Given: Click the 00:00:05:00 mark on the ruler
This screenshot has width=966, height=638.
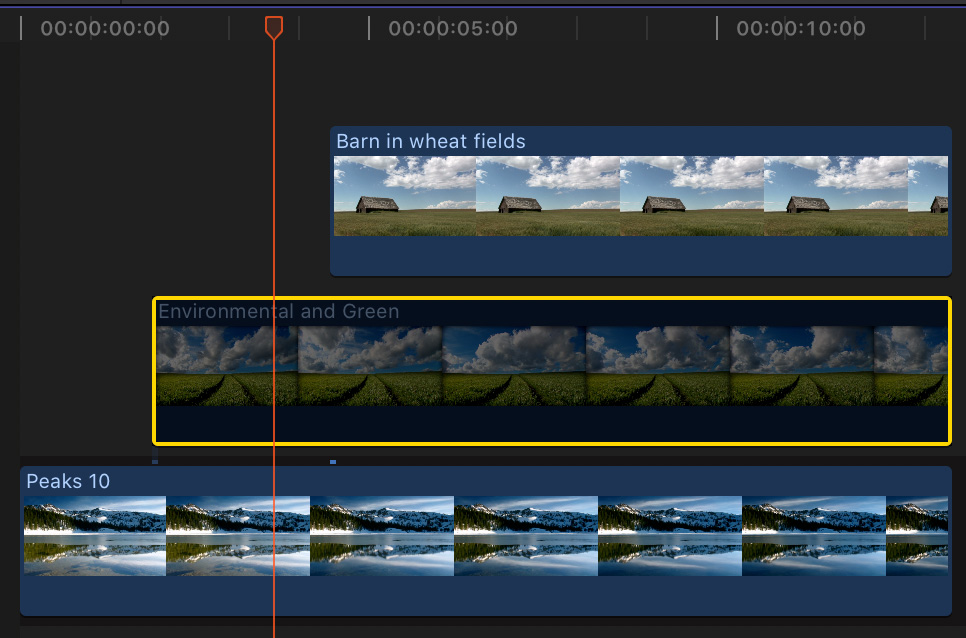Looking at the screenshot, I should pos(452,29).
